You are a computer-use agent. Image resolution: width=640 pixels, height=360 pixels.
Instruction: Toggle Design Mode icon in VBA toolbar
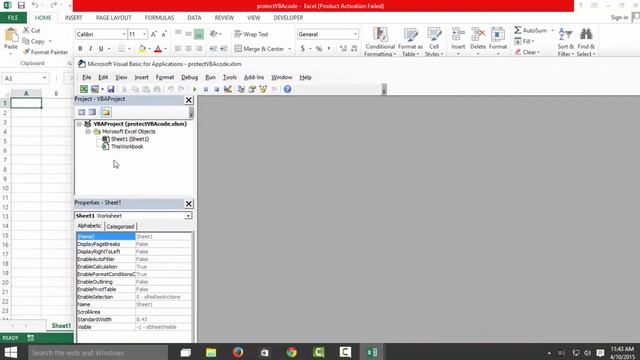click(x=228, y=89)
